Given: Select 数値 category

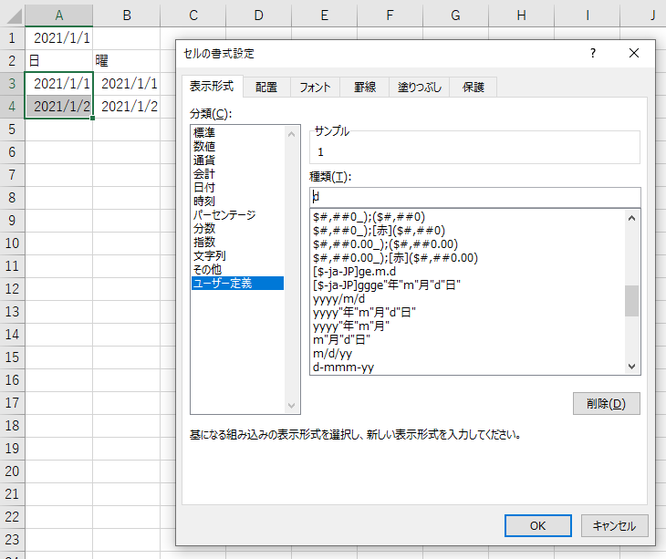Looking at the screenshot, I should pyautogui.click(x=204, y=146).
